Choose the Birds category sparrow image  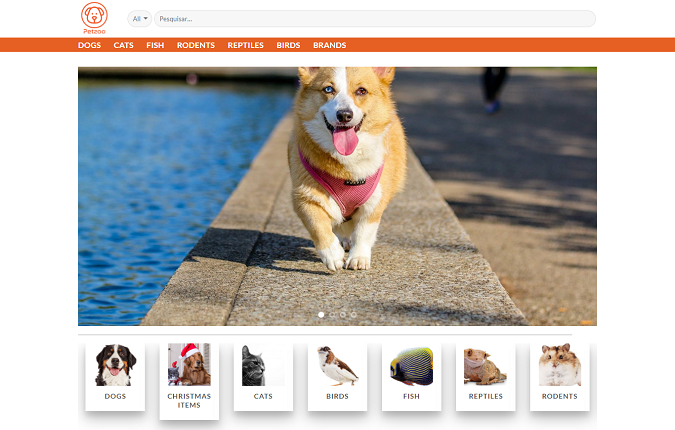pos(337,366)
